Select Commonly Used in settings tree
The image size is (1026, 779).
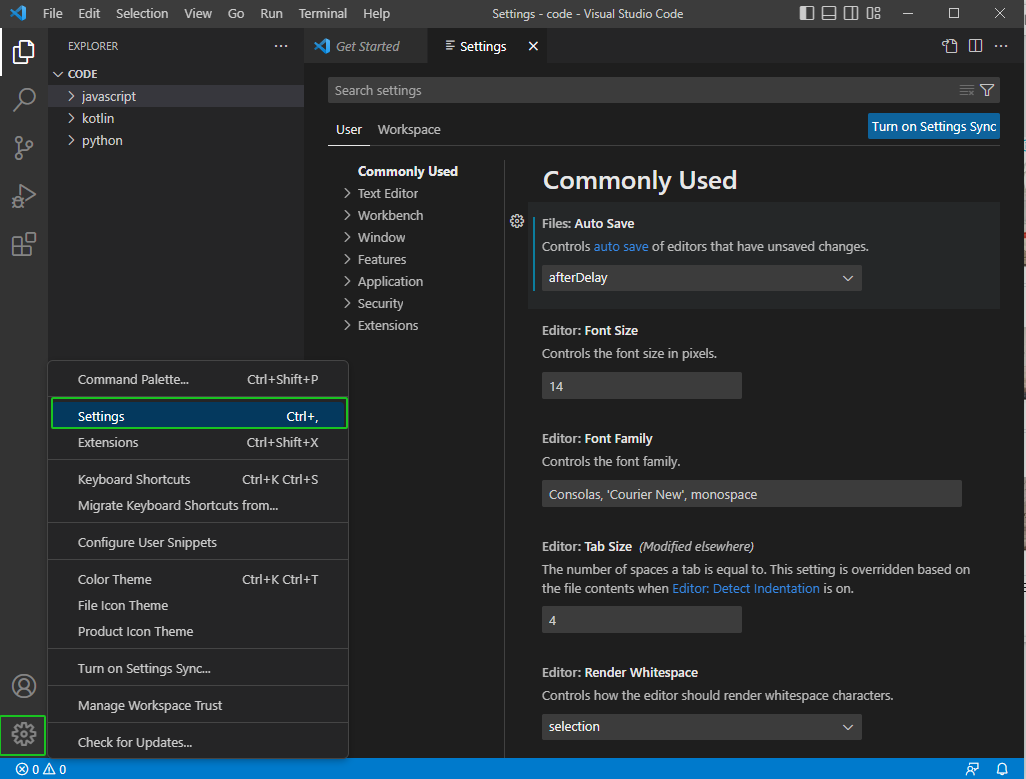coord(407,171)
